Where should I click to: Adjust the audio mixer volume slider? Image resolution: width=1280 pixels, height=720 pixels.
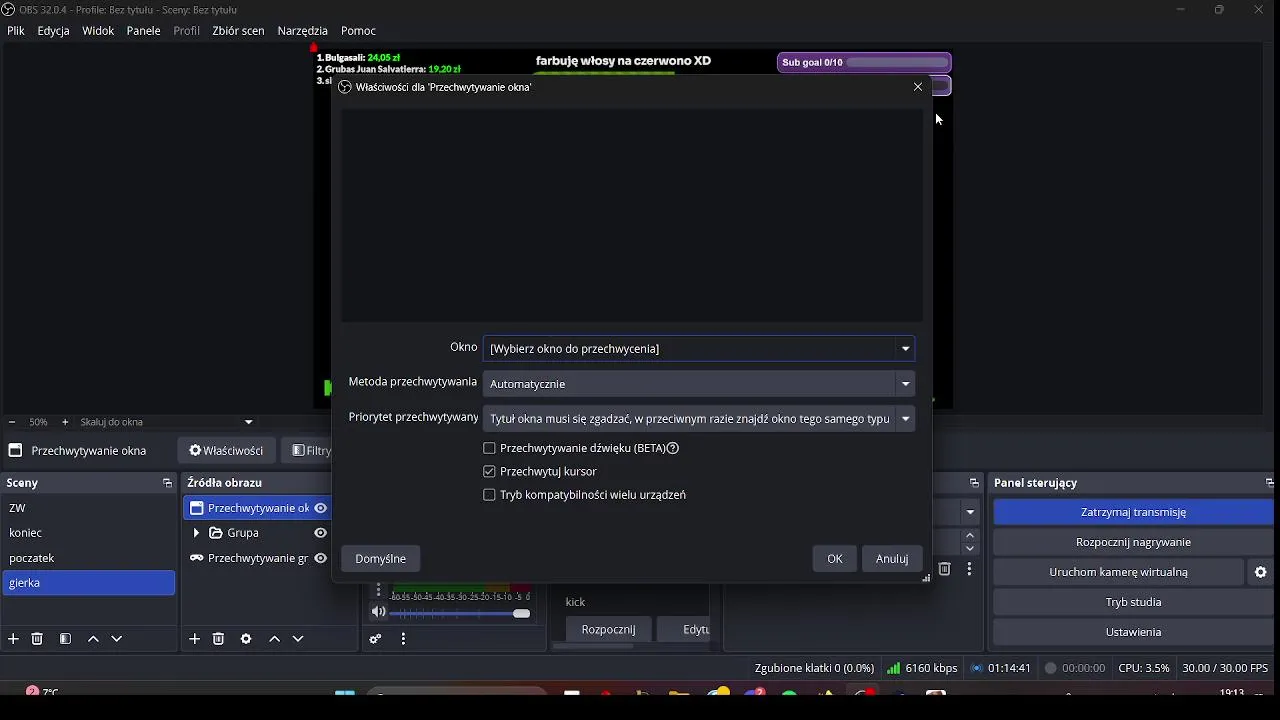460,613
